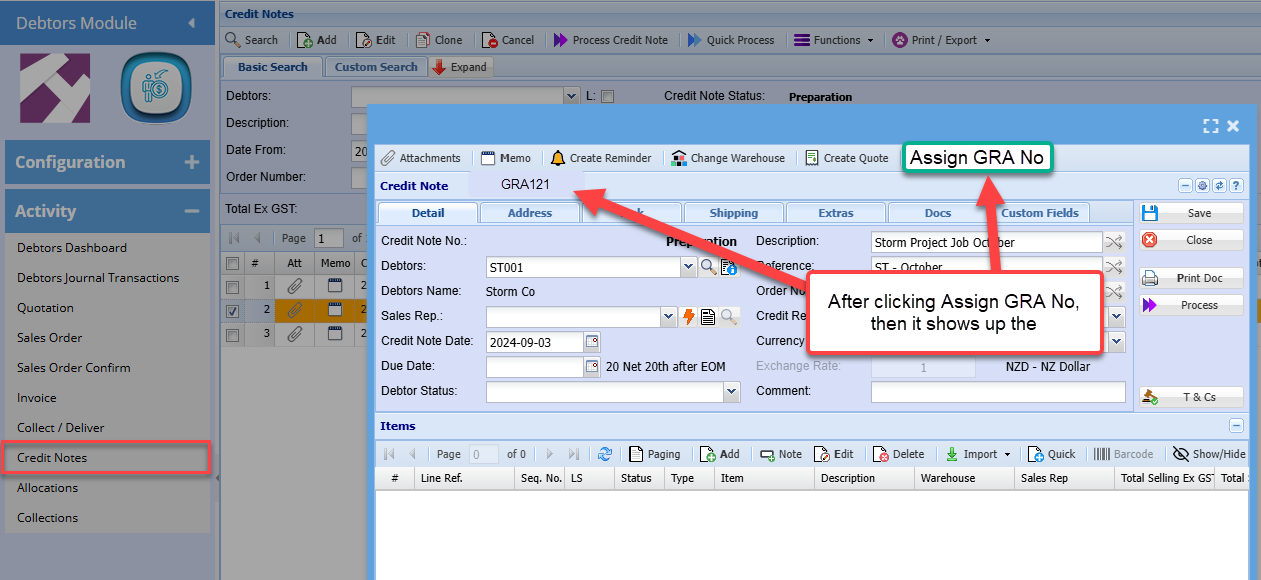The height and width of the screenshot is (580, 1261).
Task: Click the Change Warehouse icon
Action: click(679, 158)
